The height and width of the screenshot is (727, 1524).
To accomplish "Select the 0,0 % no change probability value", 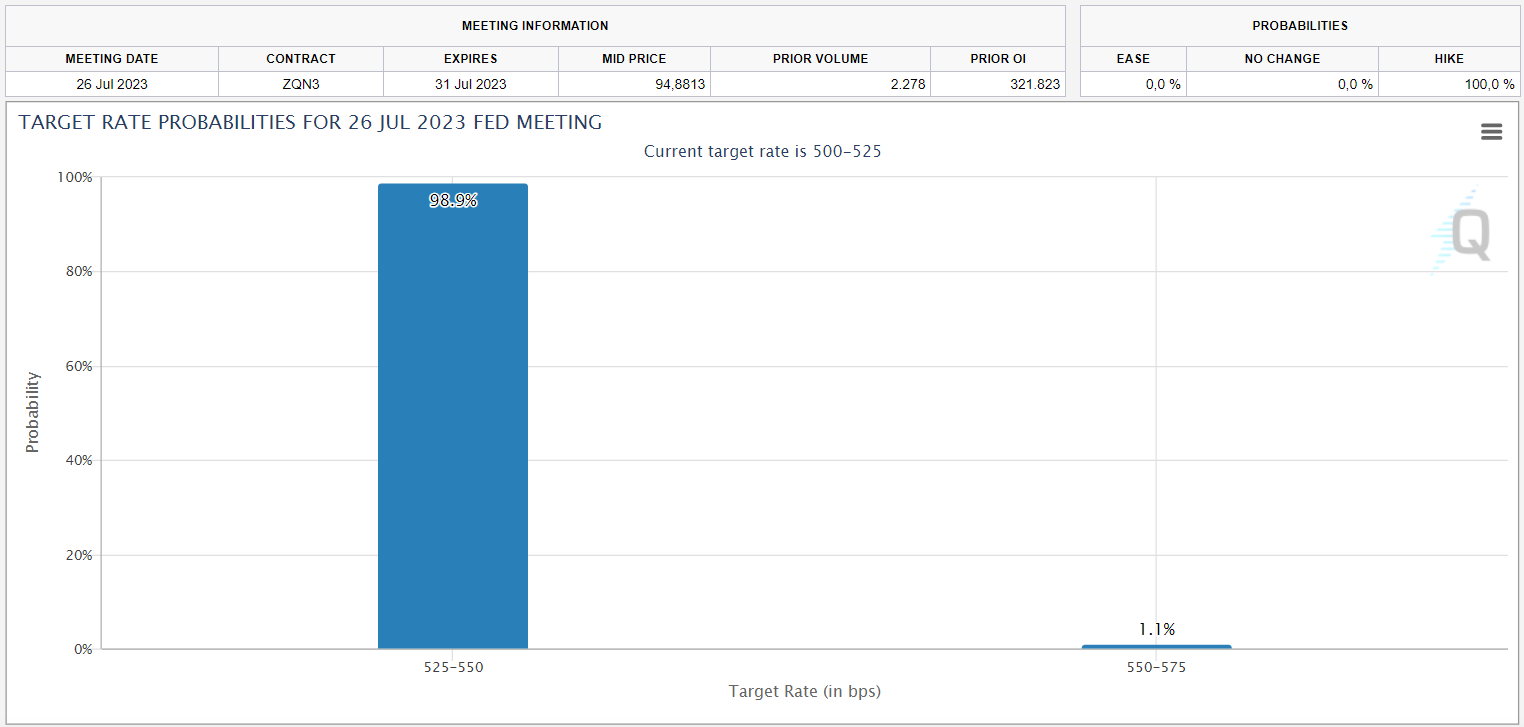I will point(1355,84).
